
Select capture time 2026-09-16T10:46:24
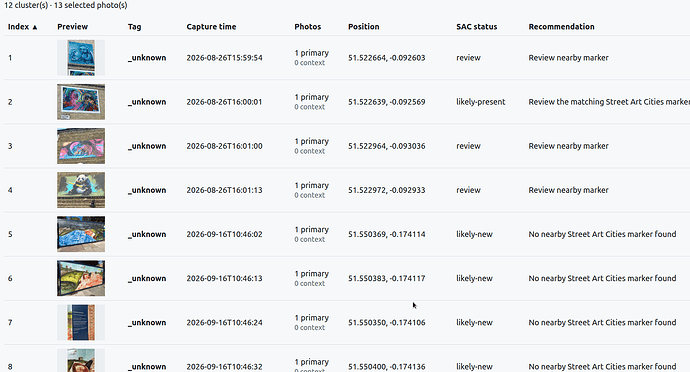[x=224, y=322]
